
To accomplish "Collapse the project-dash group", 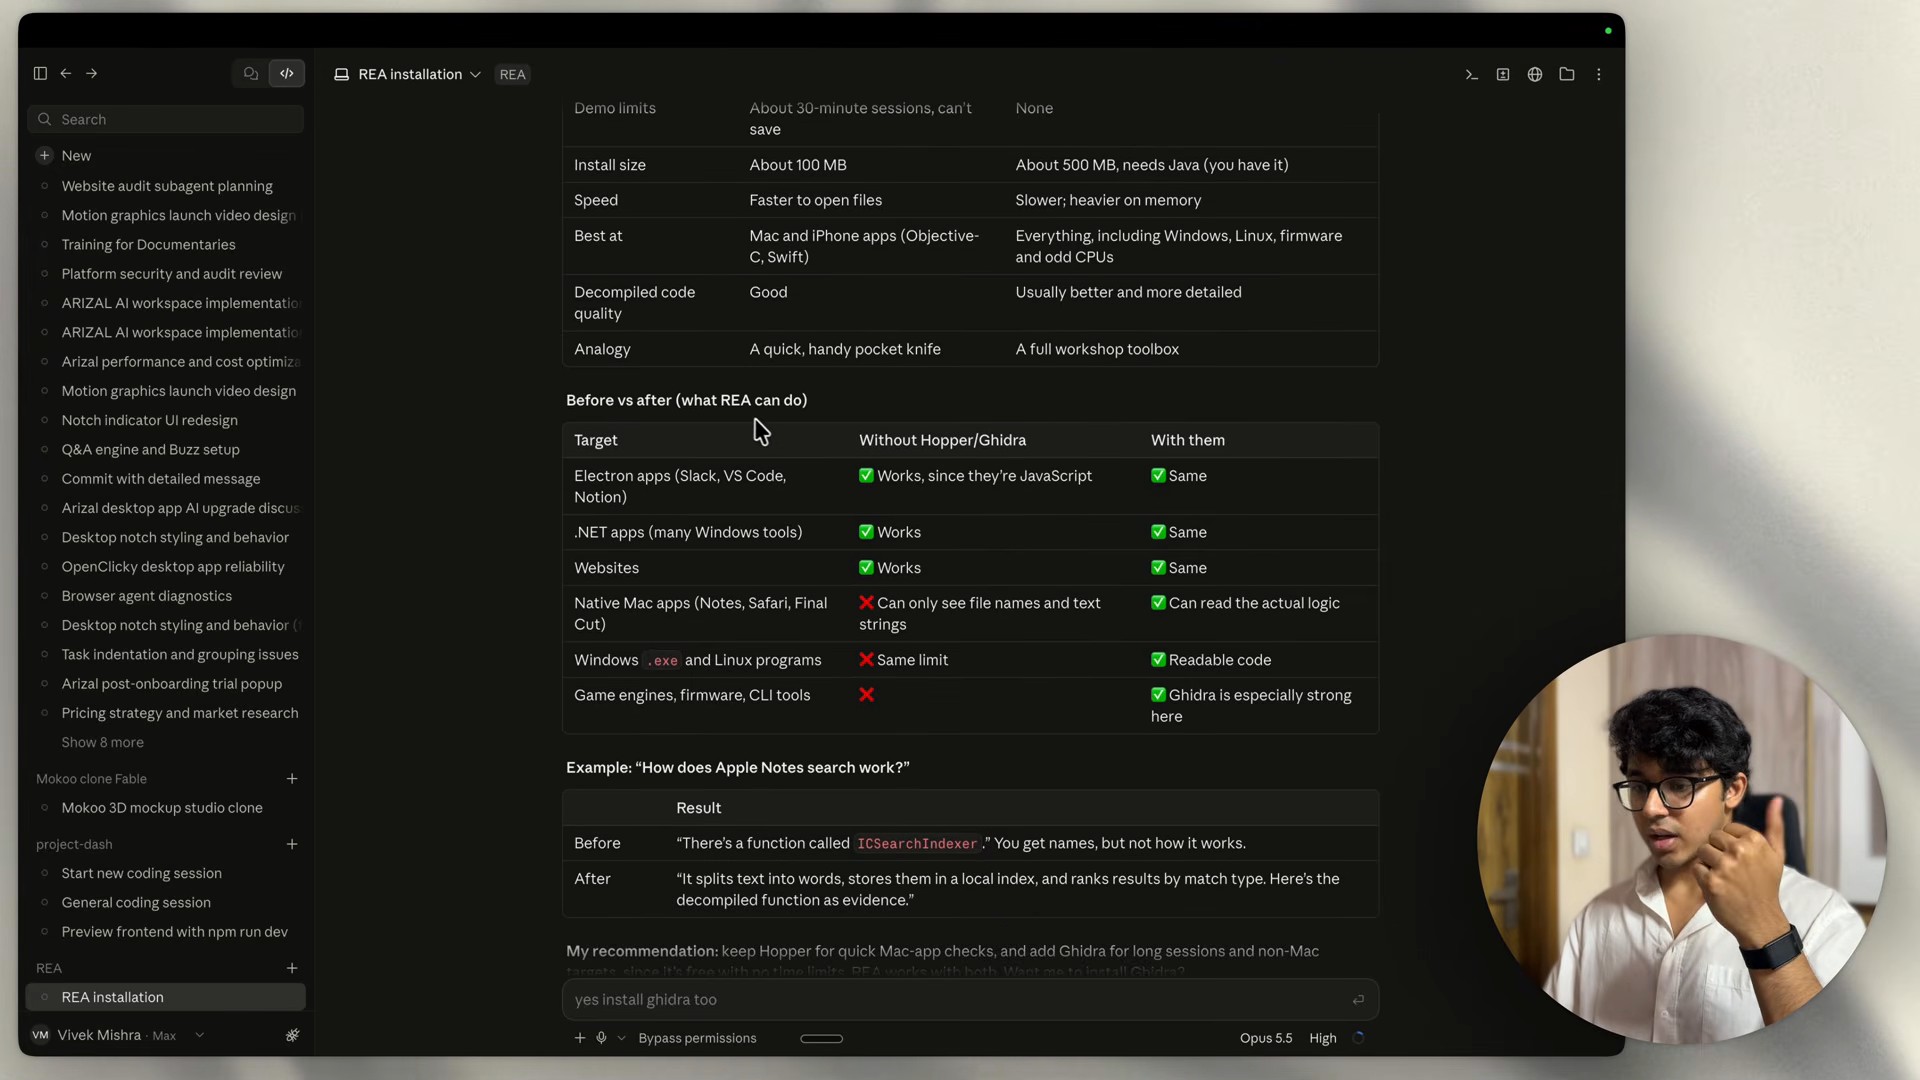I will point(74,844).
